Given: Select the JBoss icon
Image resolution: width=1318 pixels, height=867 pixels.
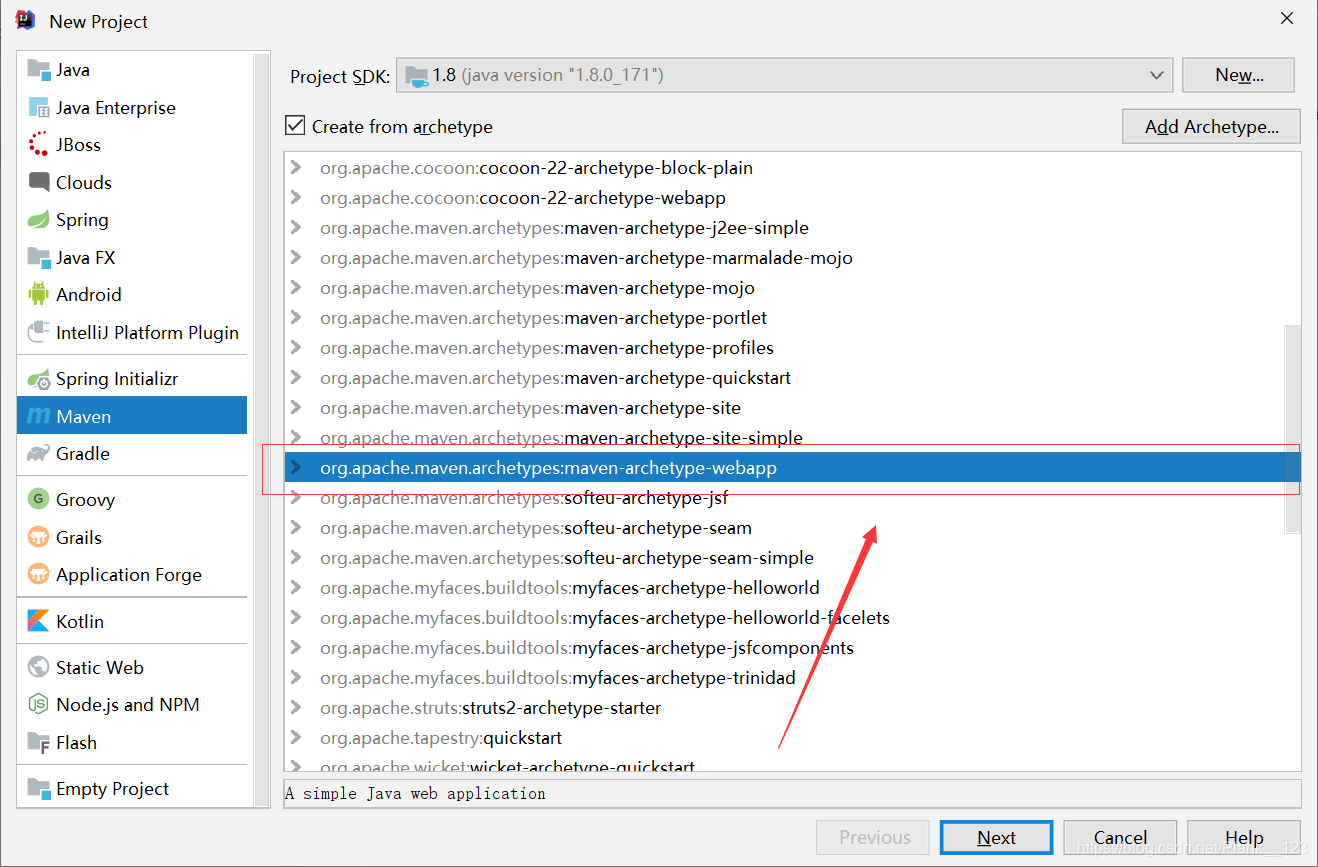Looking at the screenshot, I should [39, 145].
